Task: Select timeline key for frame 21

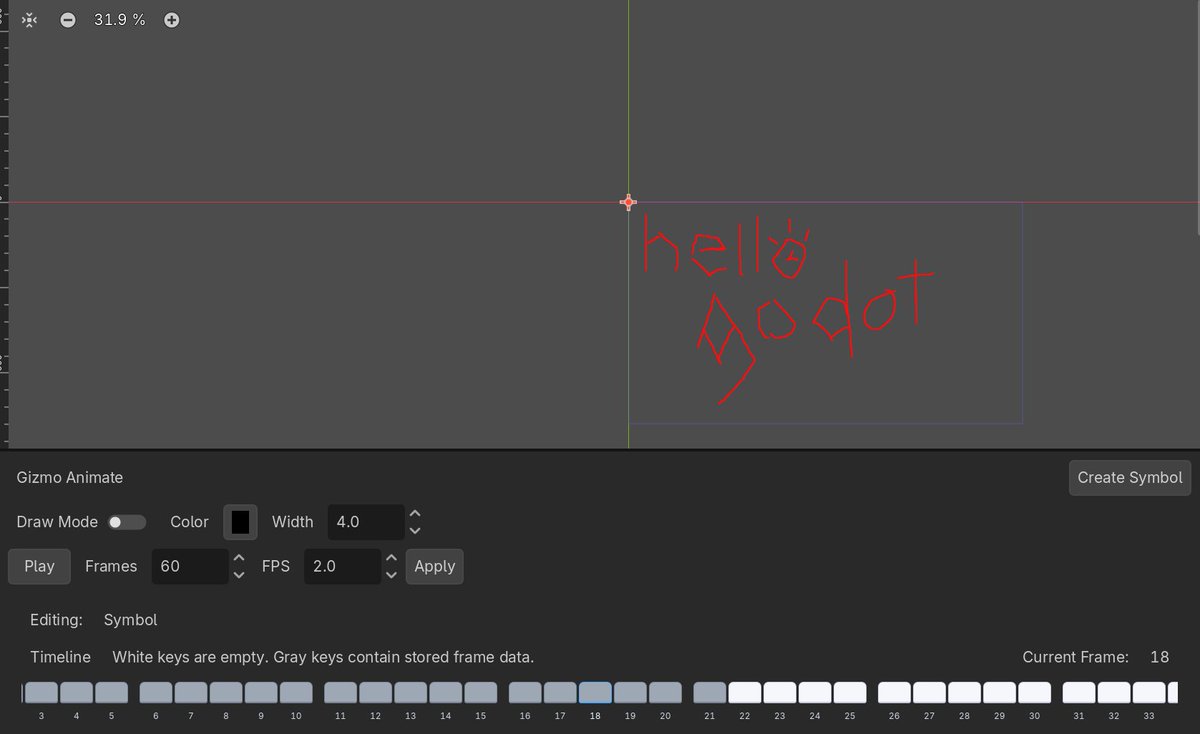Action: tap(710, 692)
